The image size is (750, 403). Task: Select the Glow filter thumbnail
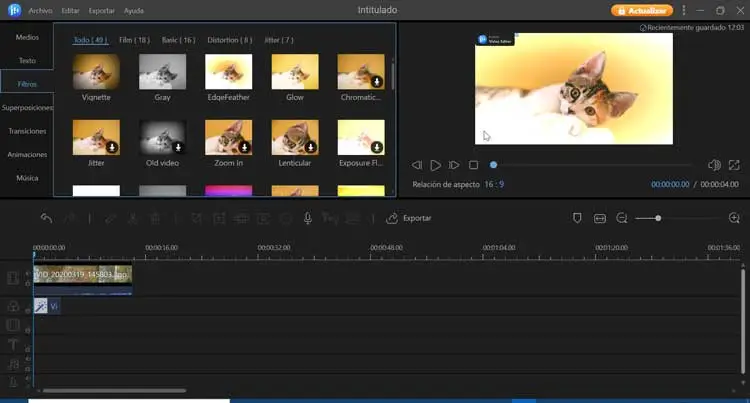point(295,72)
